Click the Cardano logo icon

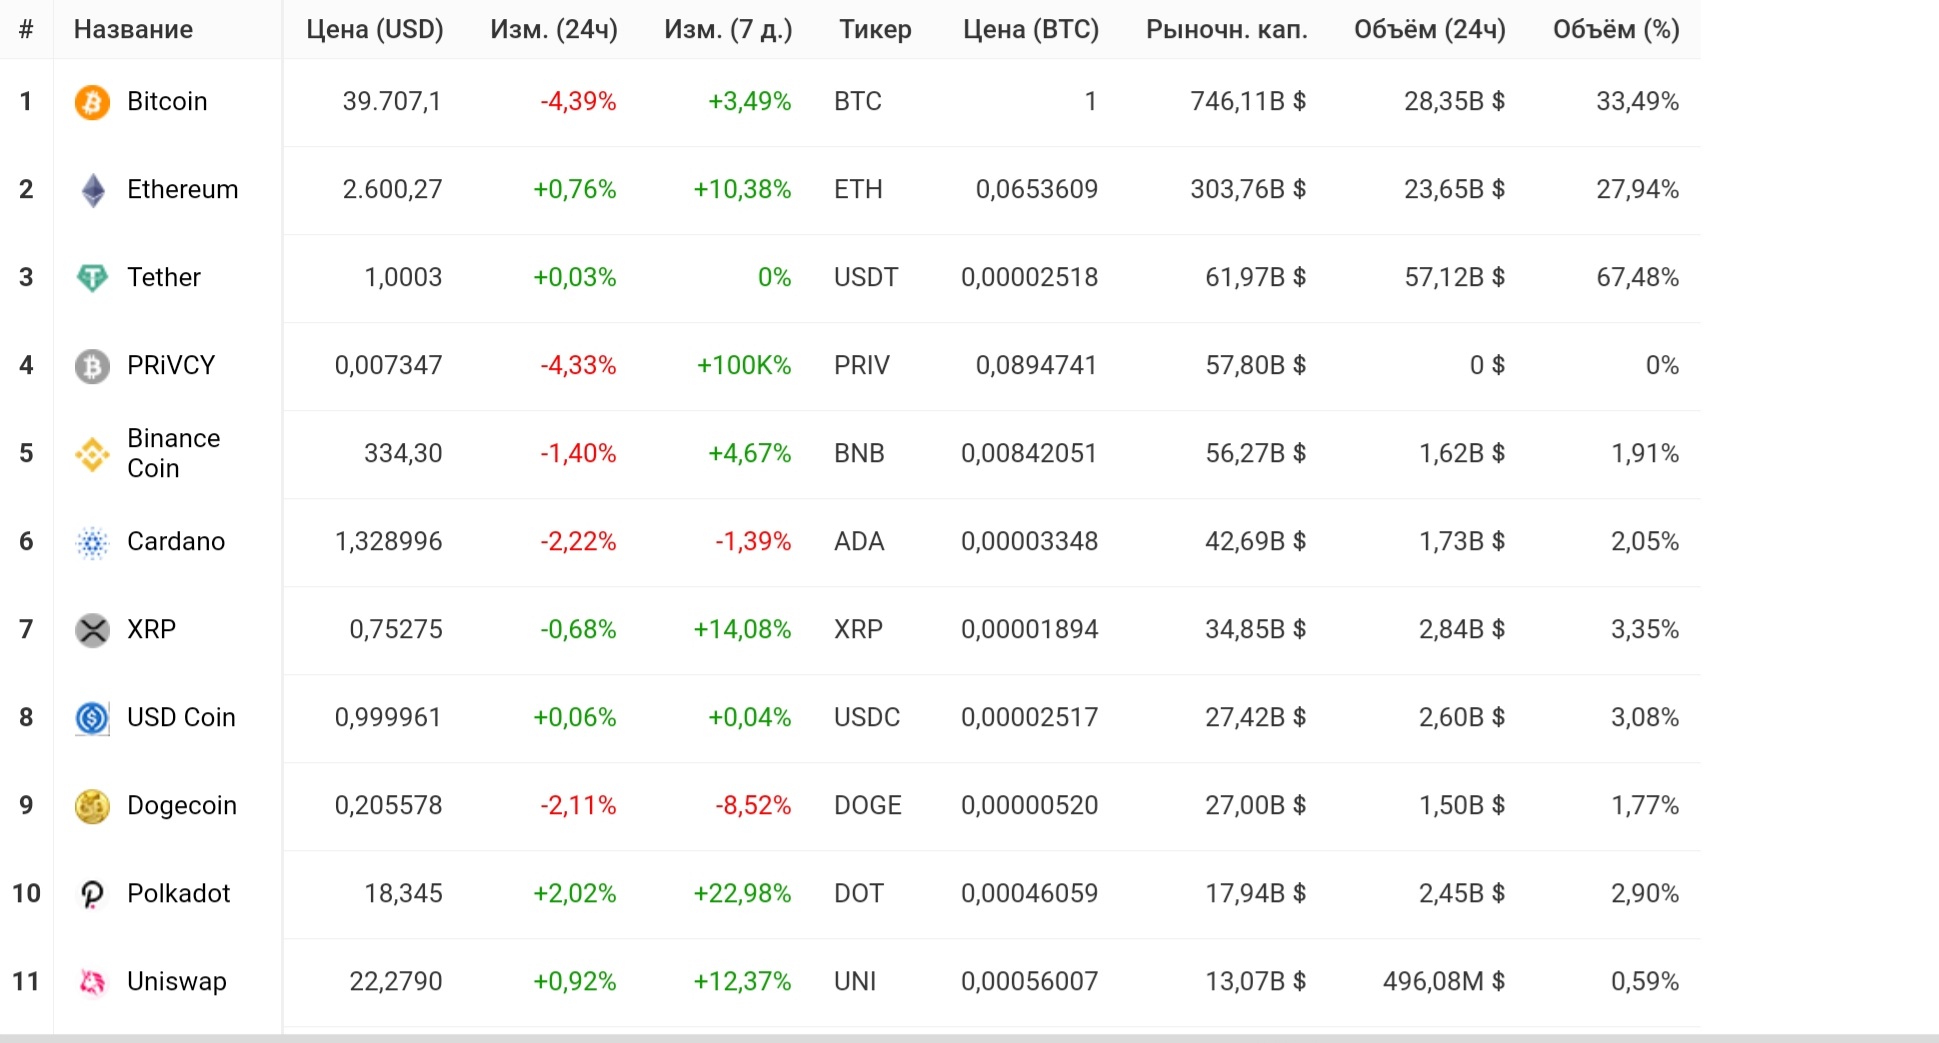click(92, 542)
